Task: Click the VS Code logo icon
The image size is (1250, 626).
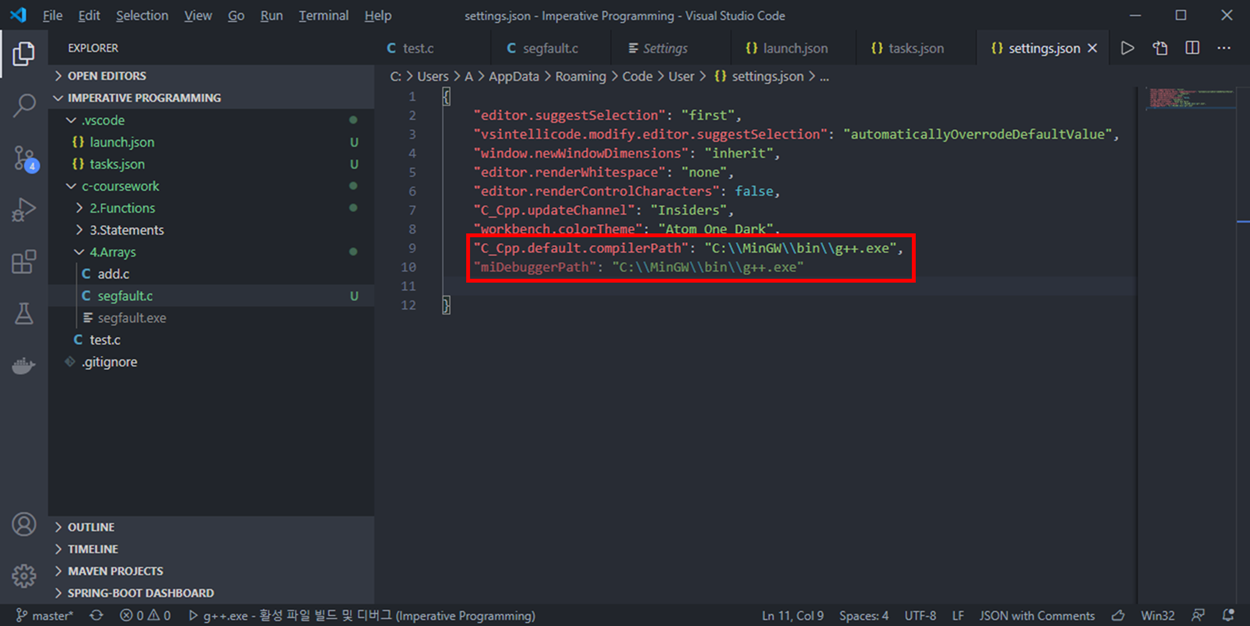Action: point(18,15)
